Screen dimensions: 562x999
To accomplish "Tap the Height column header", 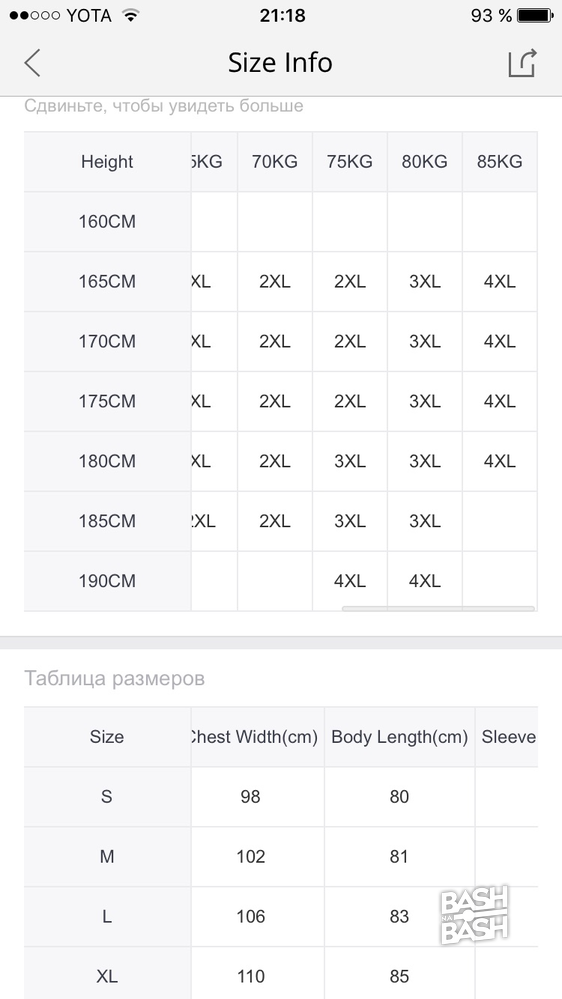I will click(107, 162).
